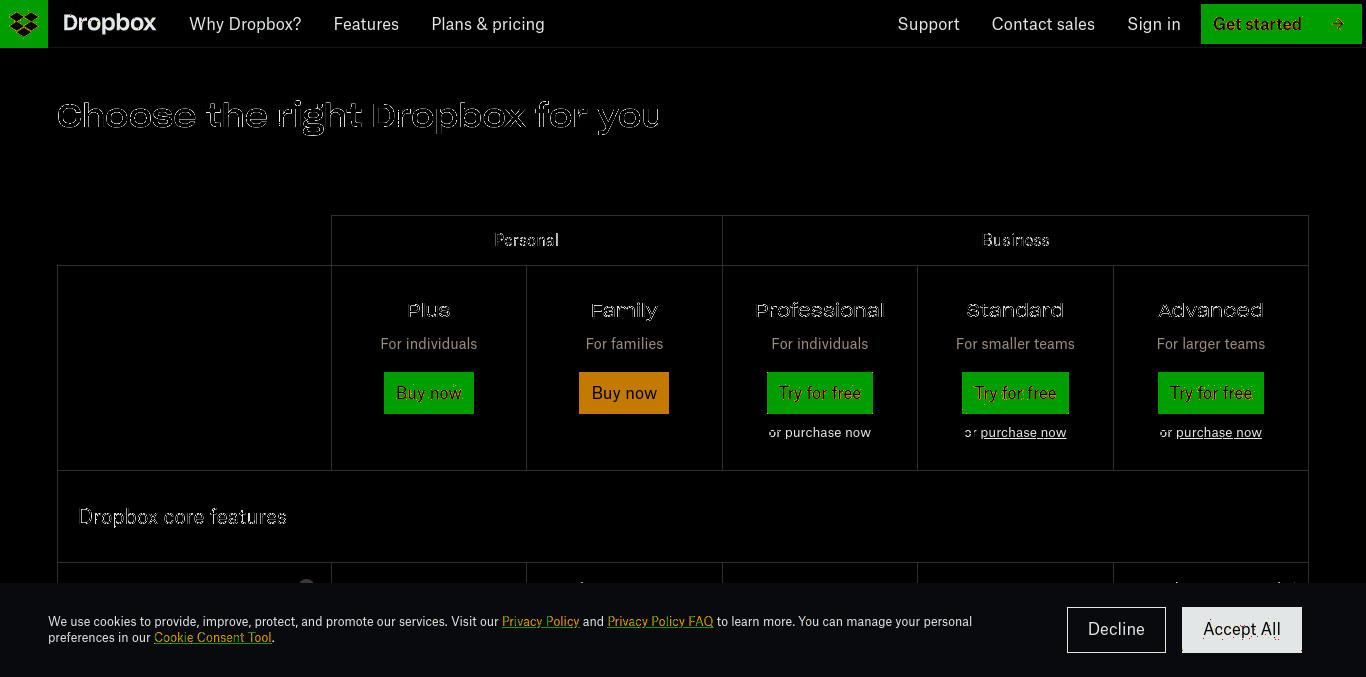Click the Dropbox box logo icon
This screenshot has width=1366, height=677.
[x=24, y=24]
